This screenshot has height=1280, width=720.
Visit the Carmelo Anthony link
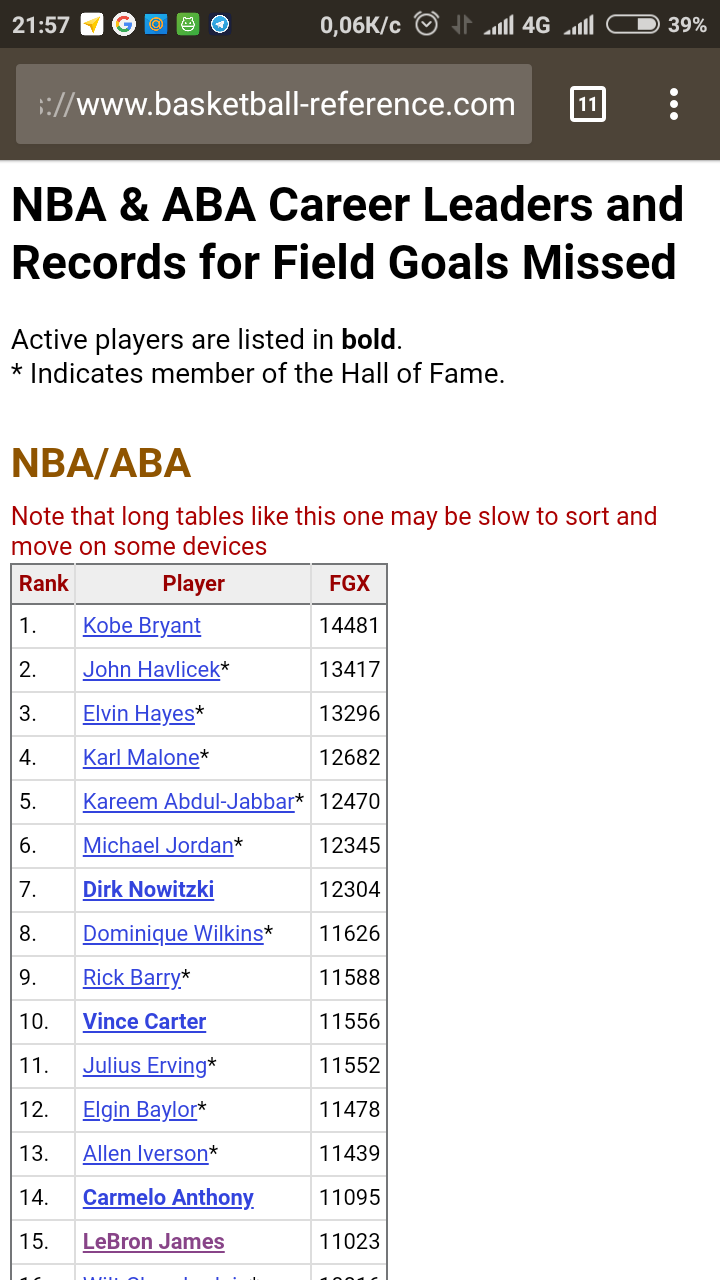168,1198
